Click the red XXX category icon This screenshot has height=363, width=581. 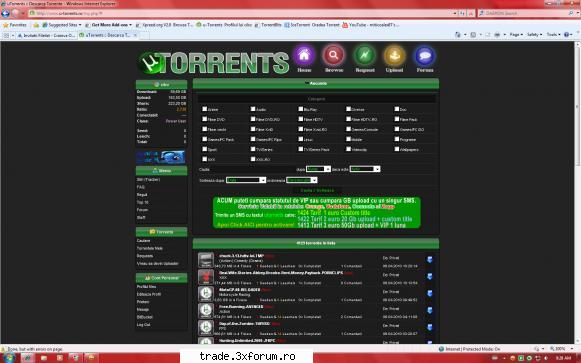coord(206,277)
